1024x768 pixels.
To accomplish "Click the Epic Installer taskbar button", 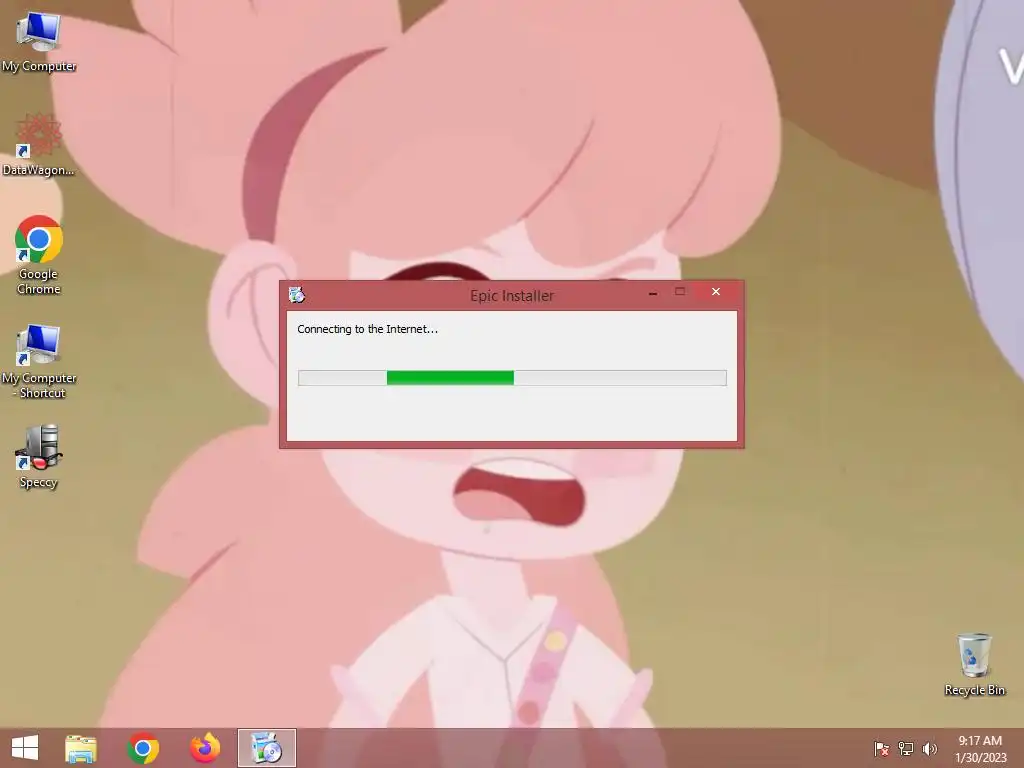I will pyautogui.click(x=266, y=748).
